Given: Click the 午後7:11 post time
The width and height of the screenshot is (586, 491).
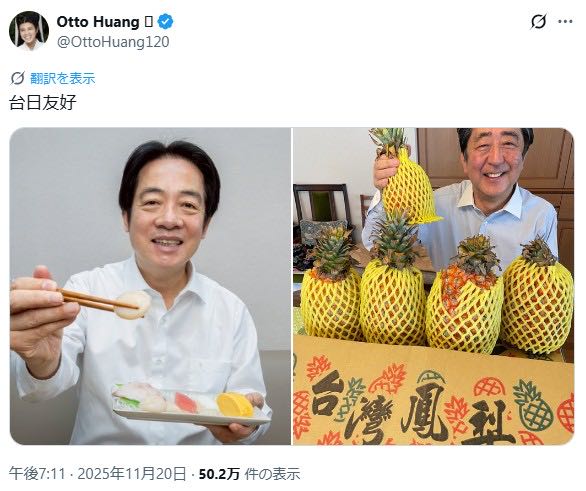Looking at the screenshot, I should click(x=37, y=474).
